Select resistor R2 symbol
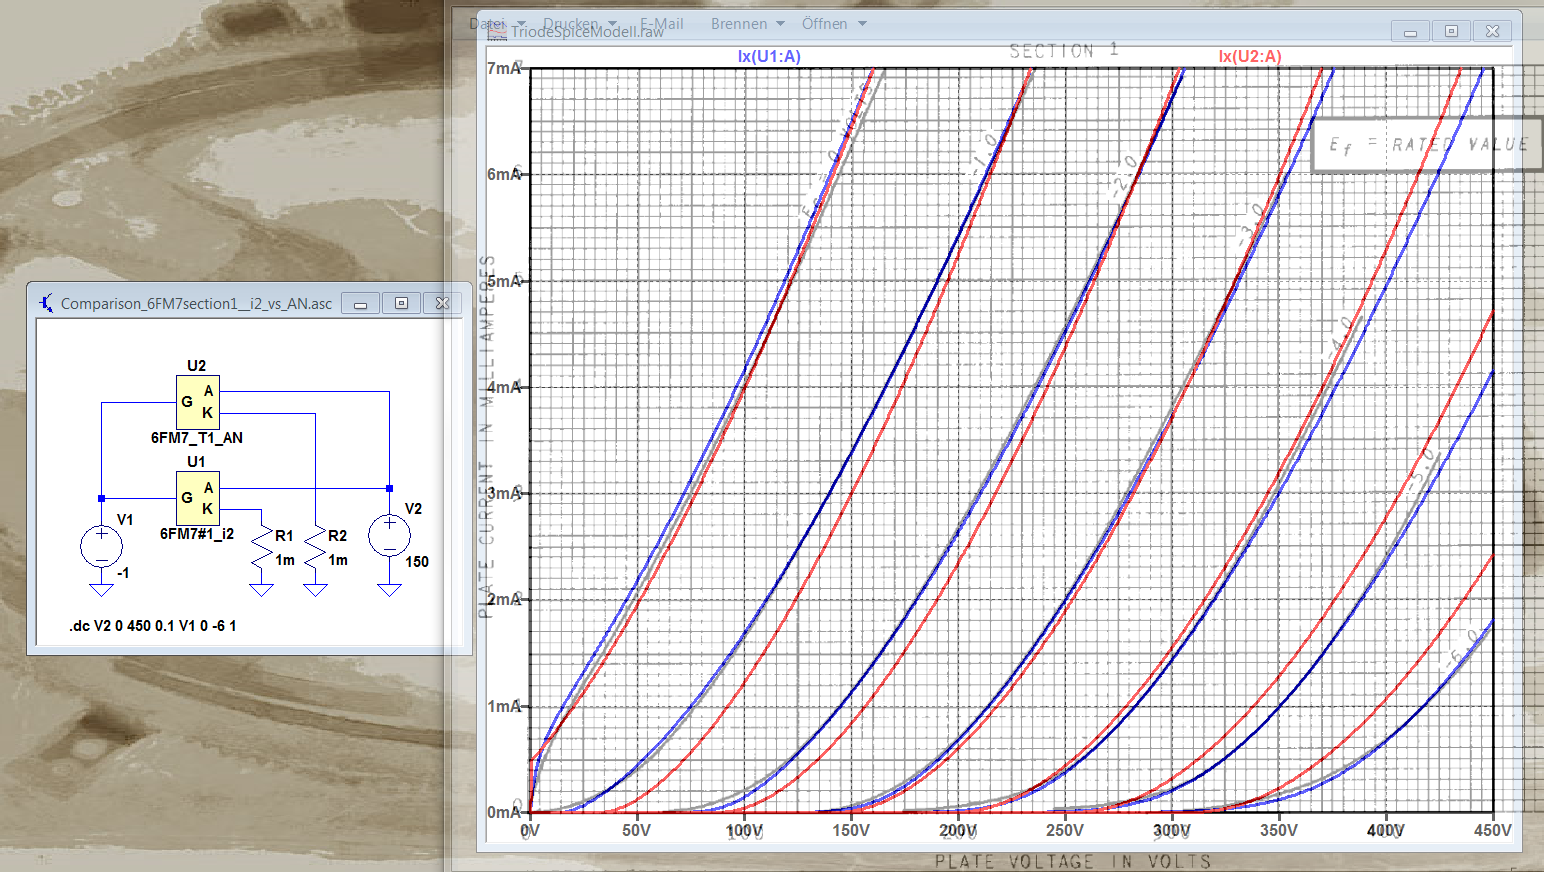This screenshot has height=872, width=1544. [315, 548]
